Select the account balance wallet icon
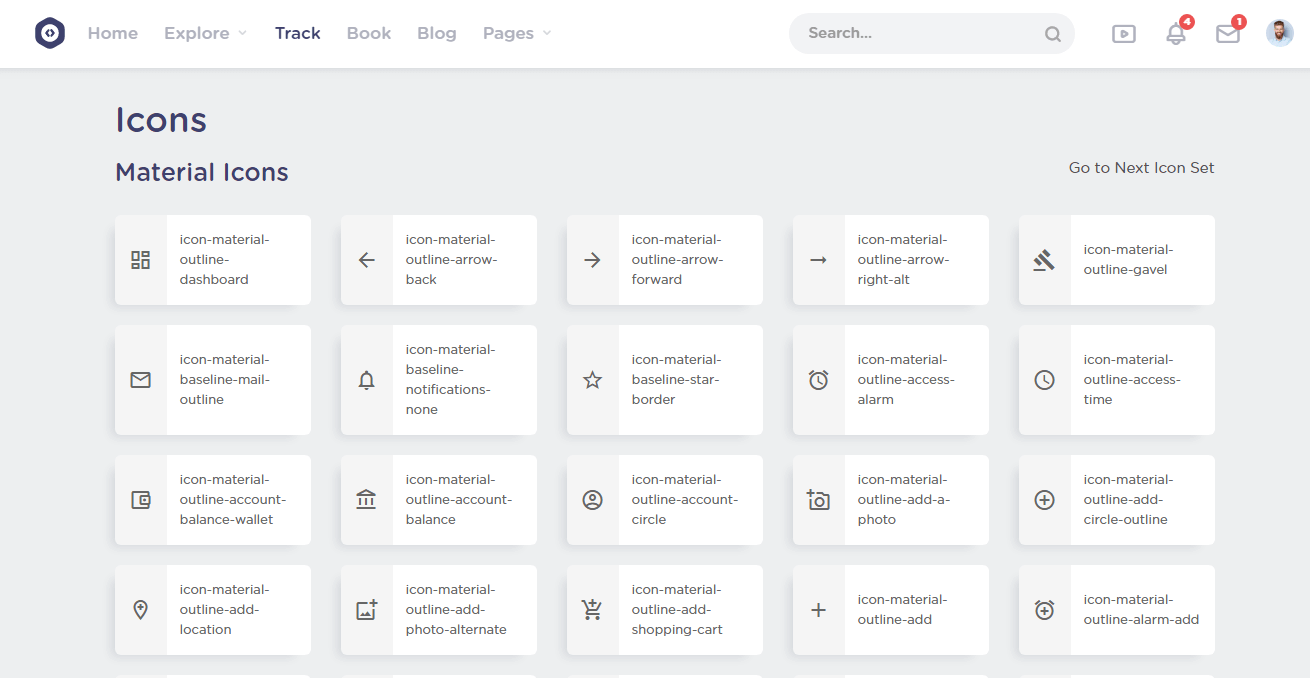1310x678 pixels. 141,500
